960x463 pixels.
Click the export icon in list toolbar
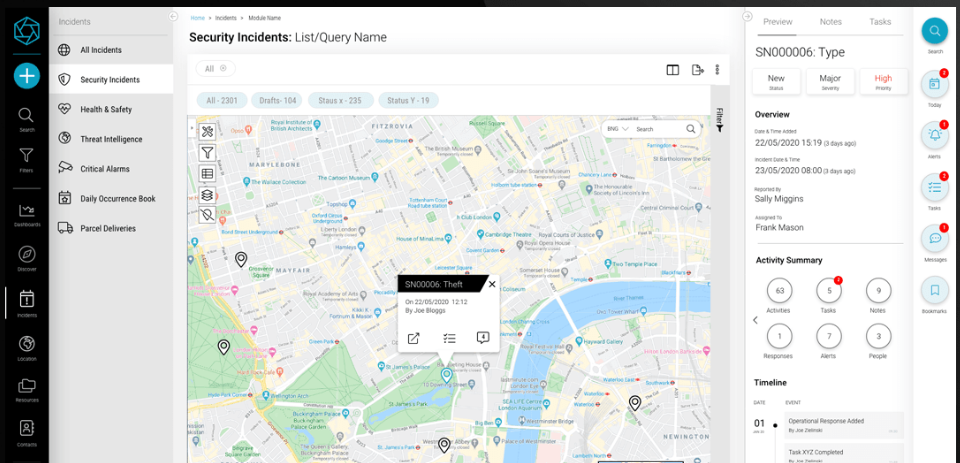(698, 70)
